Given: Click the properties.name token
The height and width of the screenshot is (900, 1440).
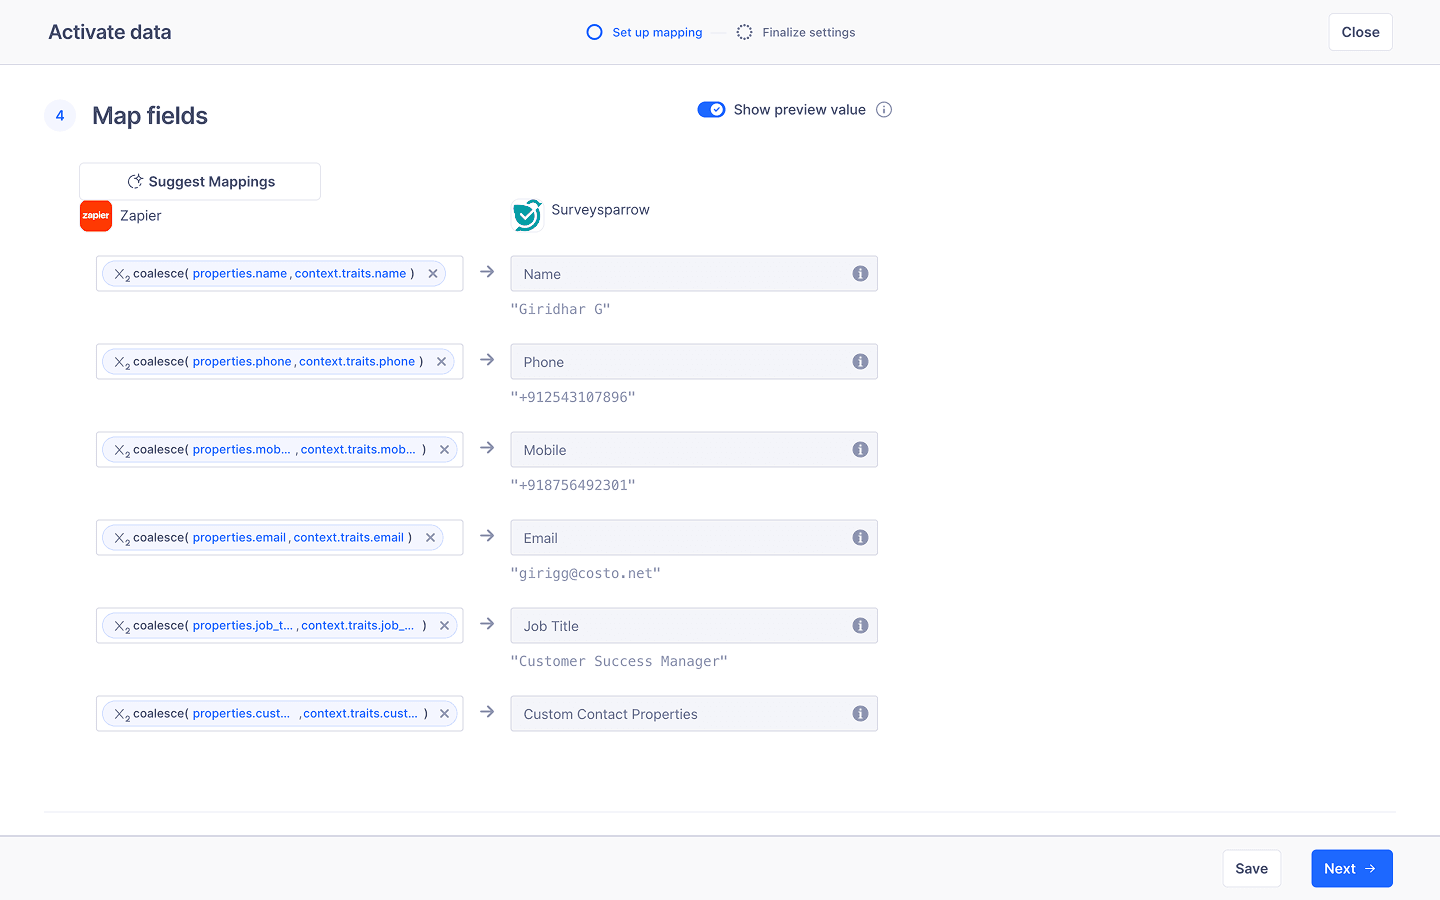Looking at the screenshot, I should (x=240, y=274).
